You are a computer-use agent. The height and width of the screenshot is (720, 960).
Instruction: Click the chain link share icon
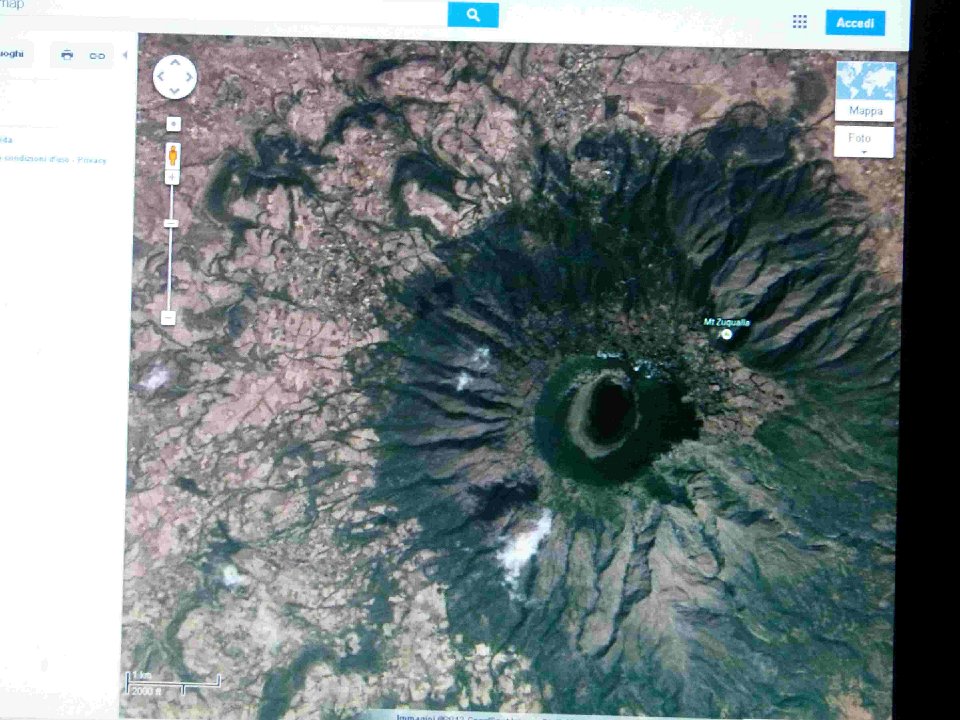pos(97,56)
